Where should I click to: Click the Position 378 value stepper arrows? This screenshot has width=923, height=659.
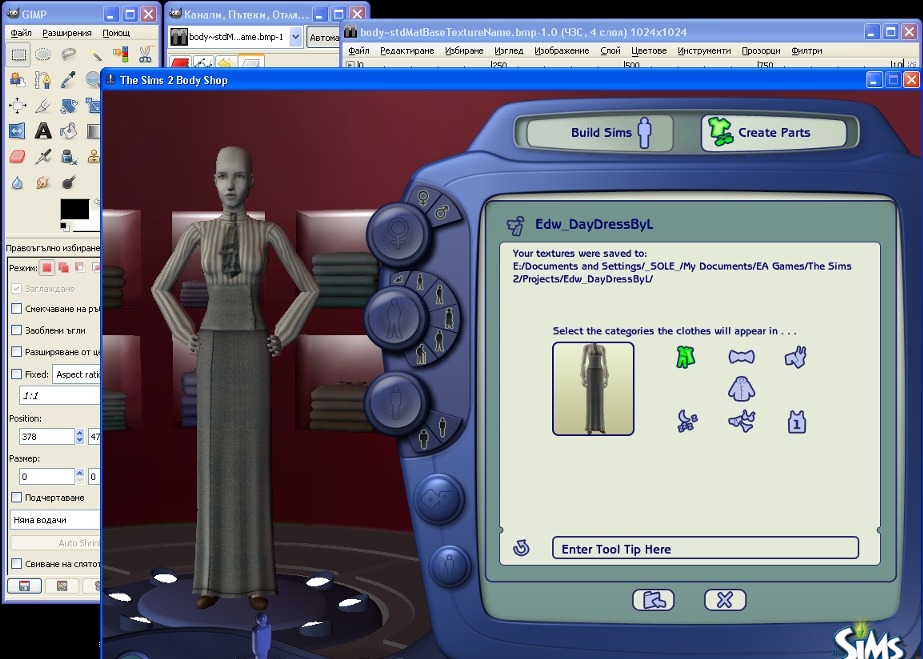pos(79,436)
